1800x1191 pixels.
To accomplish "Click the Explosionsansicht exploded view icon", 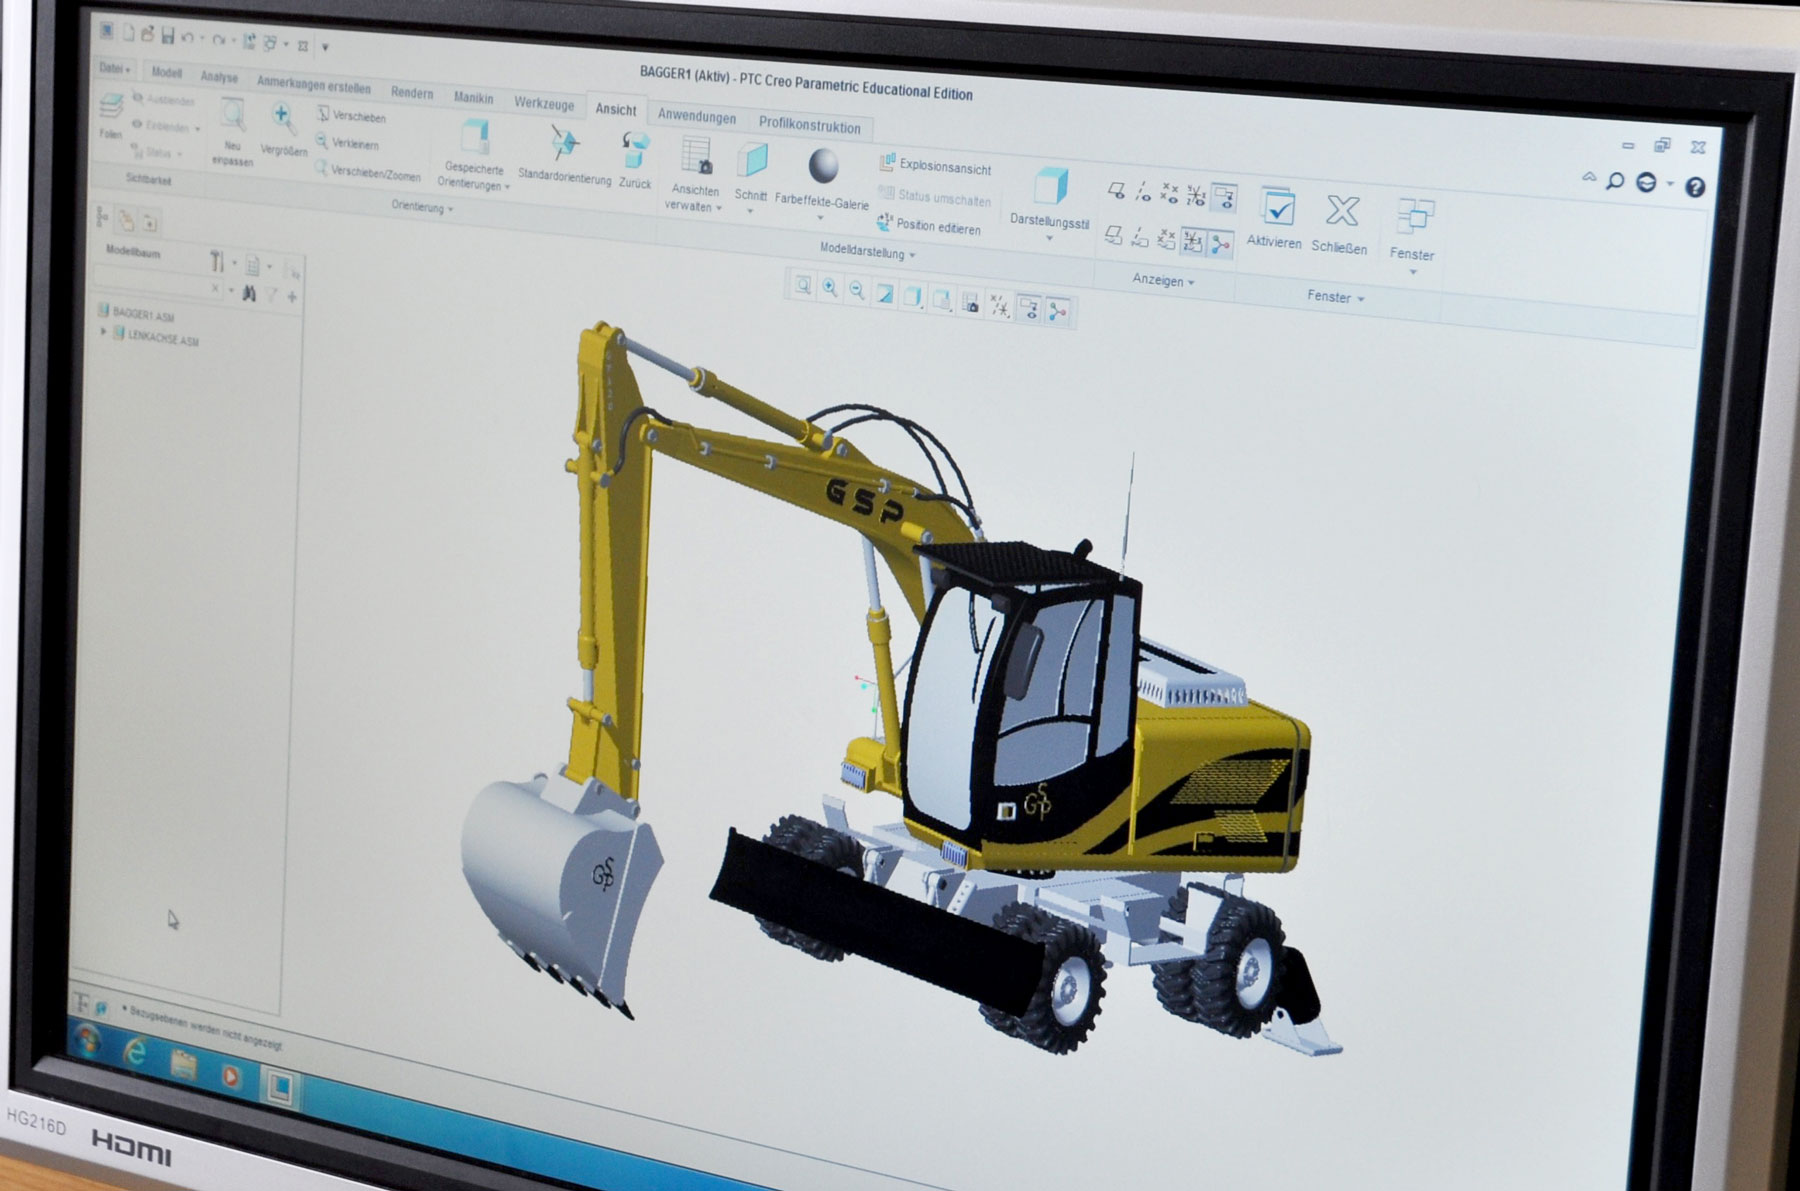I will [x=887, y=162].
